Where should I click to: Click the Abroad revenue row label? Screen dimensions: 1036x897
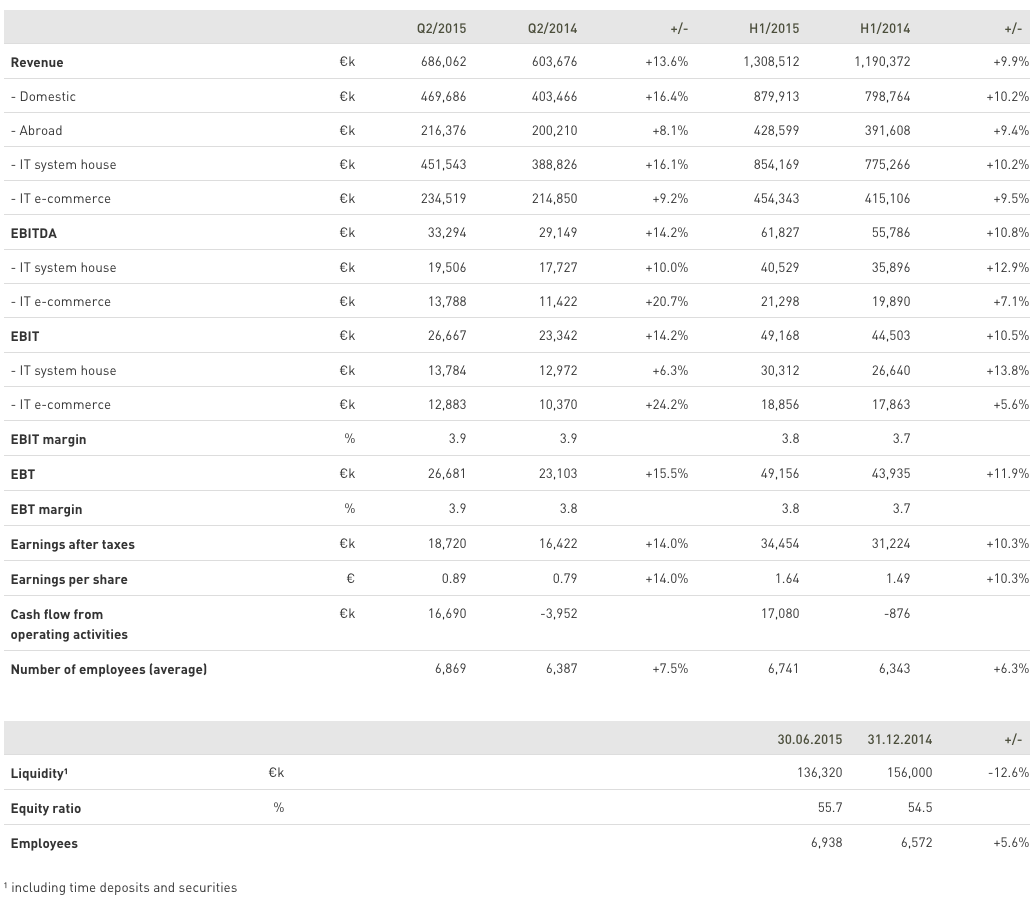click(36, 131)
